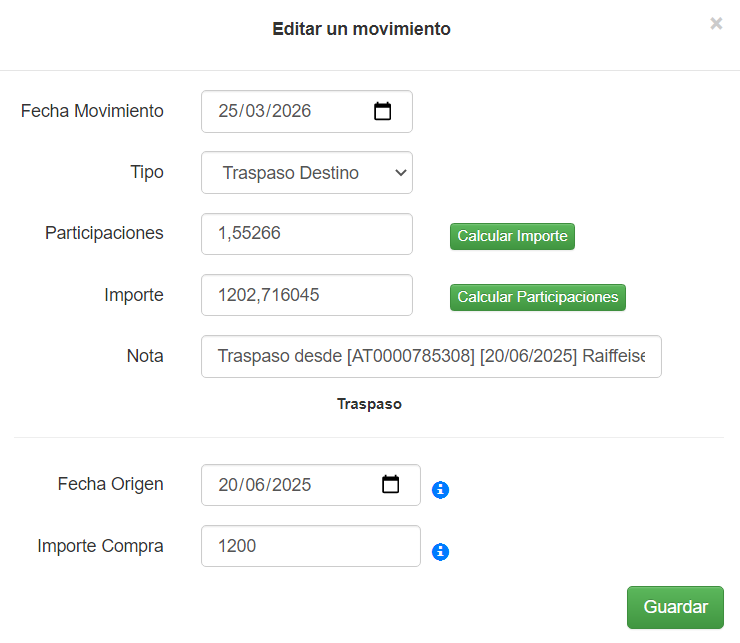
Task: Select the Nota text field
Action: [x=430, y=356]
